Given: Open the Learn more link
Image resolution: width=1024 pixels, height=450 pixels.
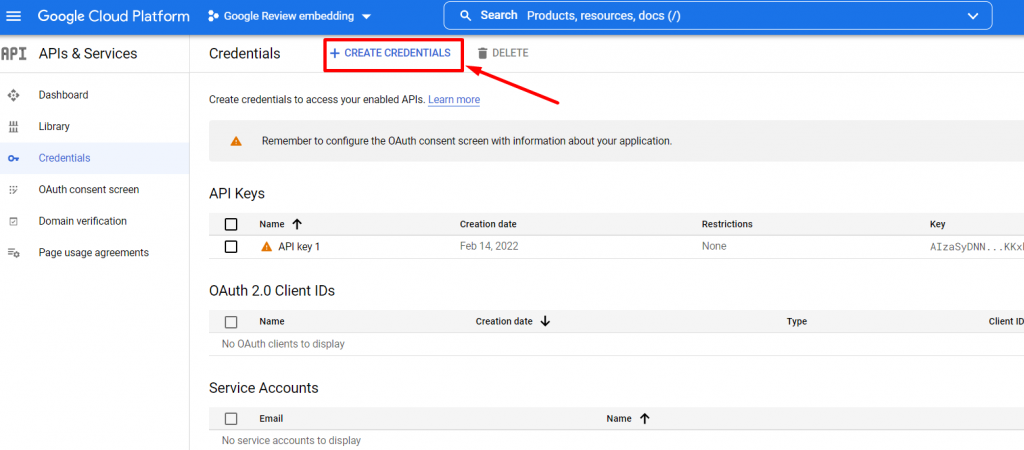Looking at the screenshot, I should pos(454,100).
